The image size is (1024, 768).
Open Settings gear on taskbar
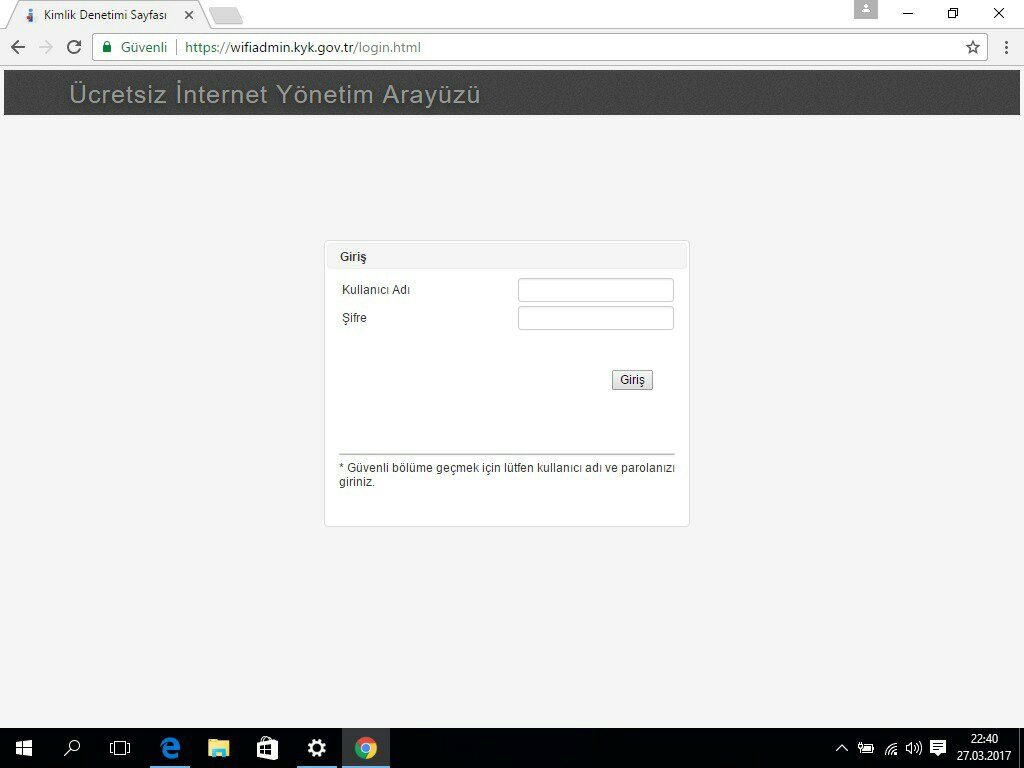[x=317, y=748]
